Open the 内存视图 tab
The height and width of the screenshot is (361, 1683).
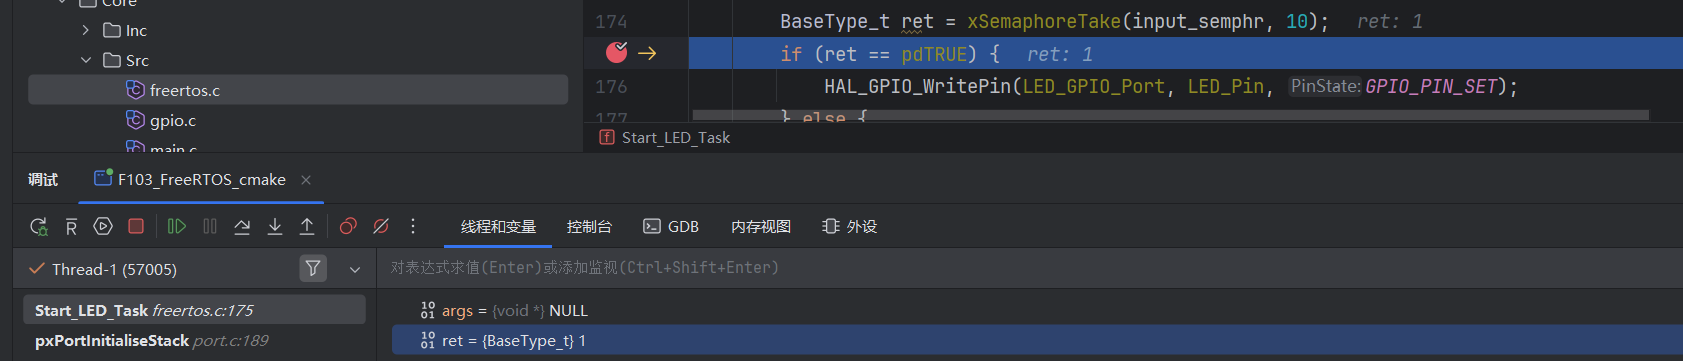click(761, 227)
